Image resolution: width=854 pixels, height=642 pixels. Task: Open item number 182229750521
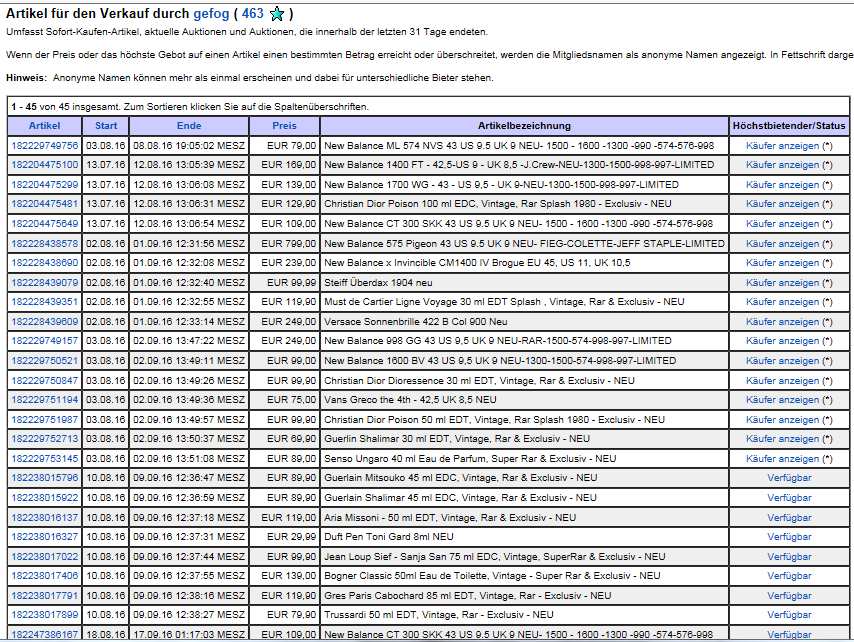coord(45,360)
